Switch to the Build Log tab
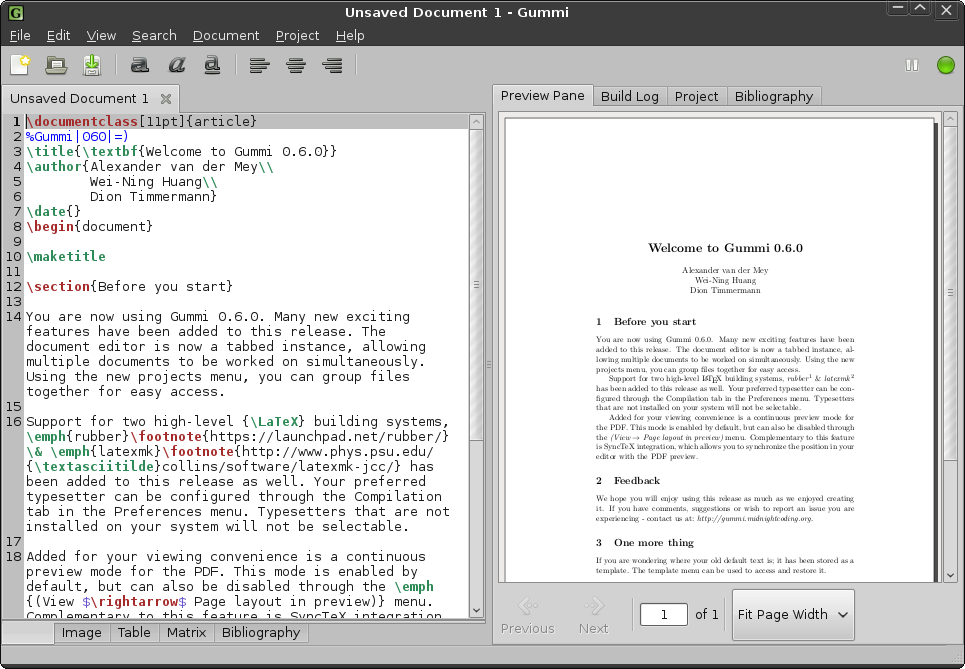Screen dimensions: 965x669 point(629,96)
